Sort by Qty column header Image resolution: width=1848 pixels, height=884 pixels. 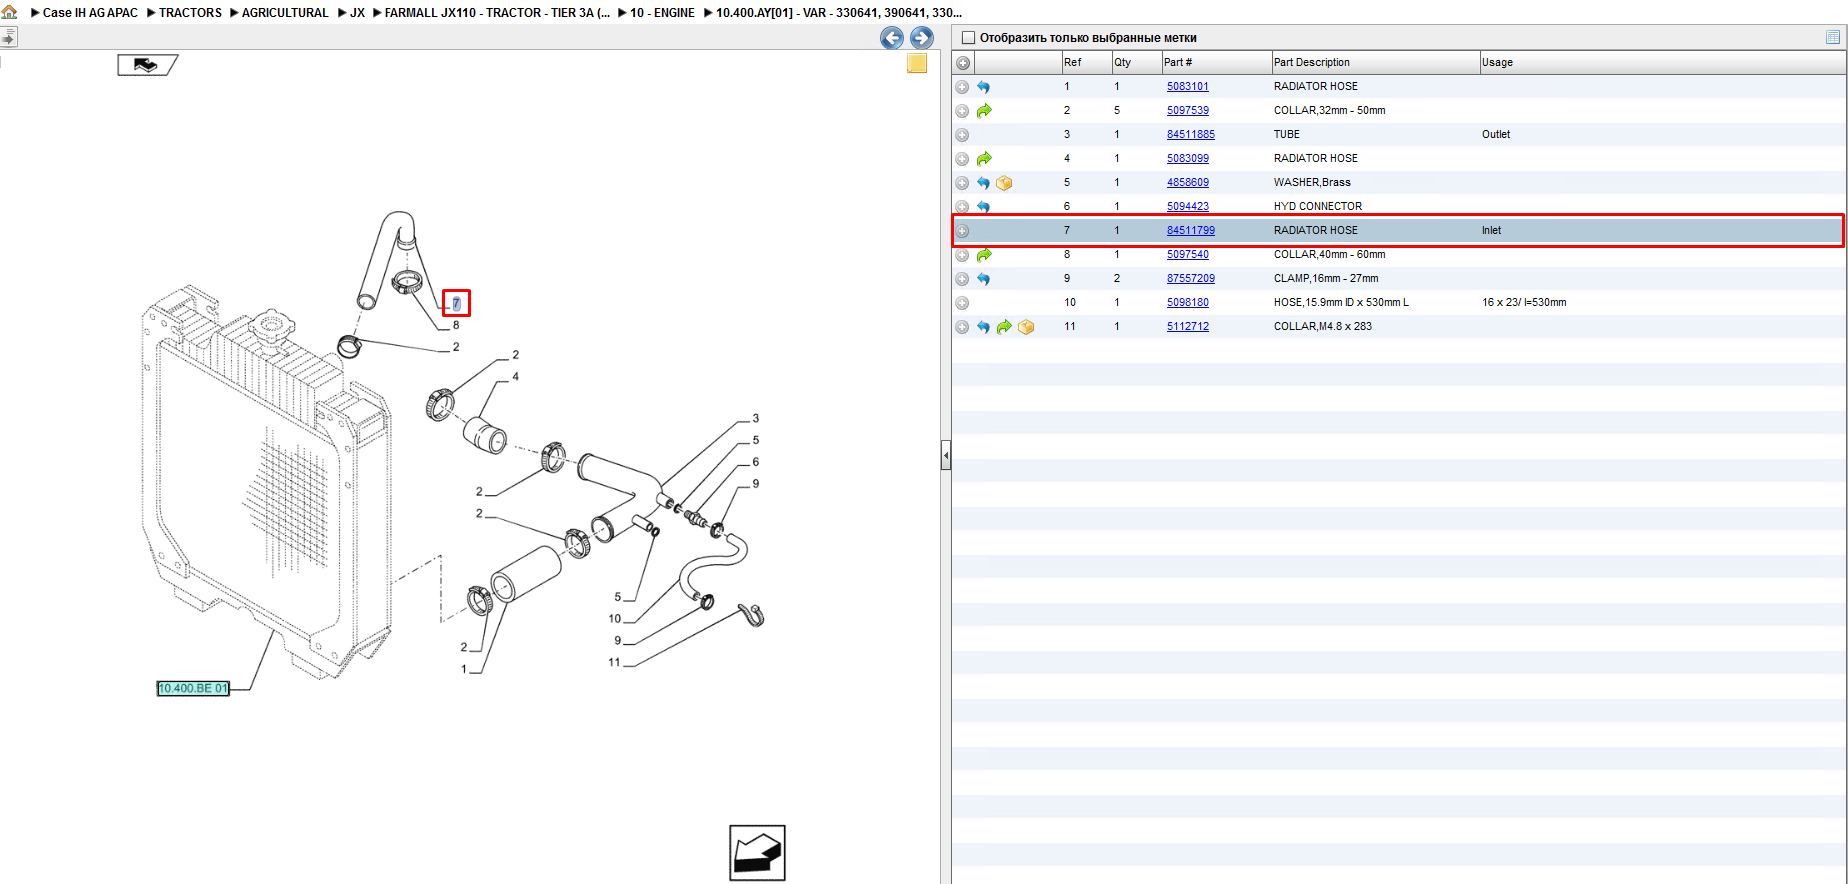(1136, 63)
